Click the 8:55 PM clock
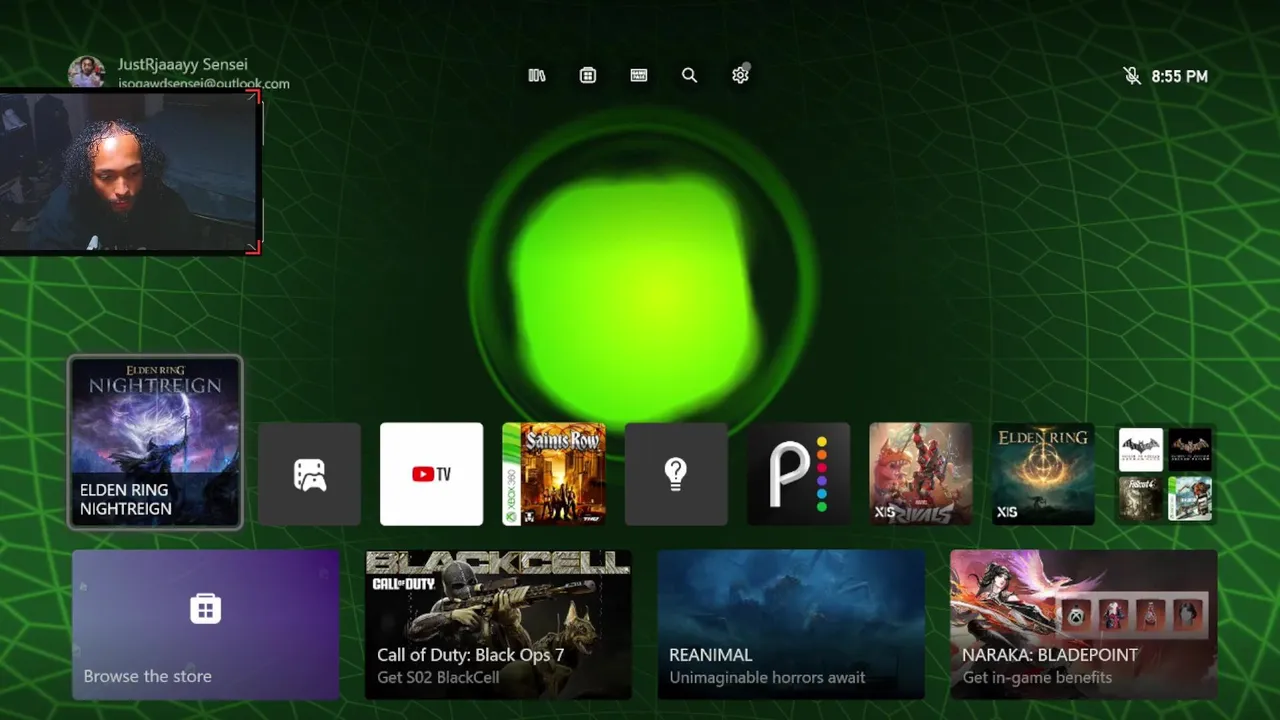The width and height of the screenshot is (1280, 720). click(x=1179, y=76)
